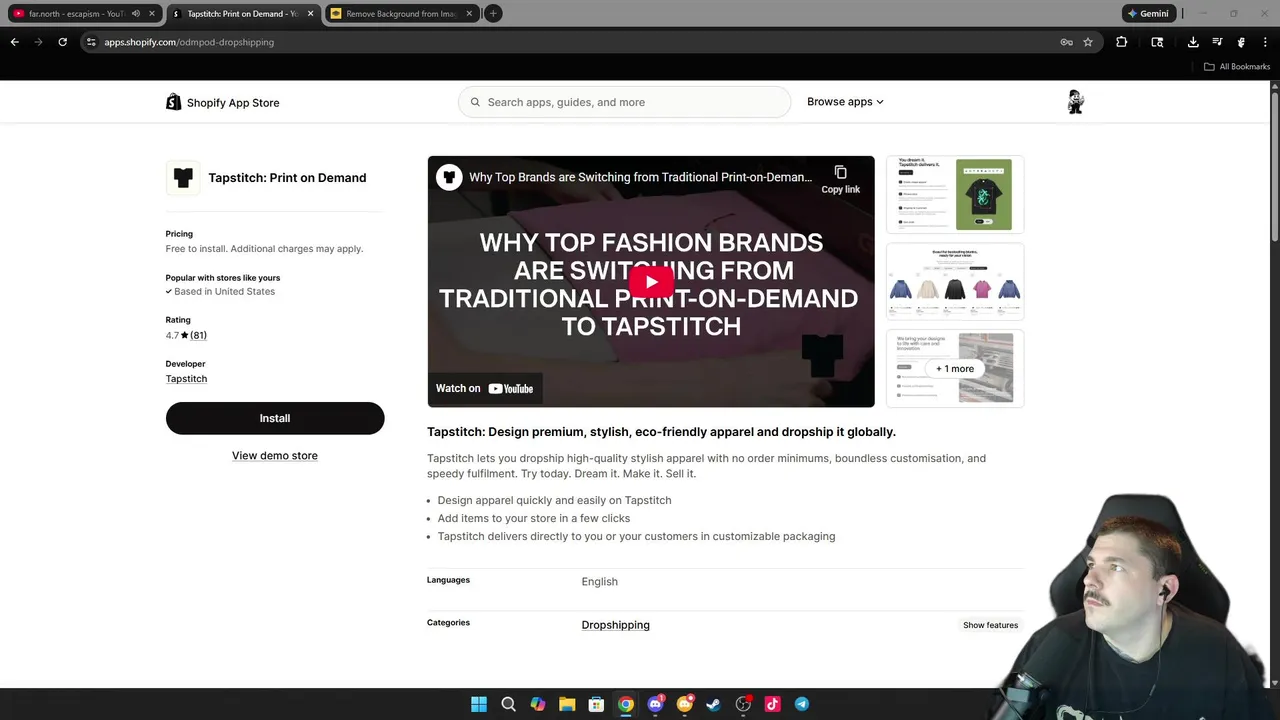The width and height of the screenshot is (1280, 720).
Task: Click the page vertical scrollbar
Action: pyautogui.click(x=1275, y=165)
